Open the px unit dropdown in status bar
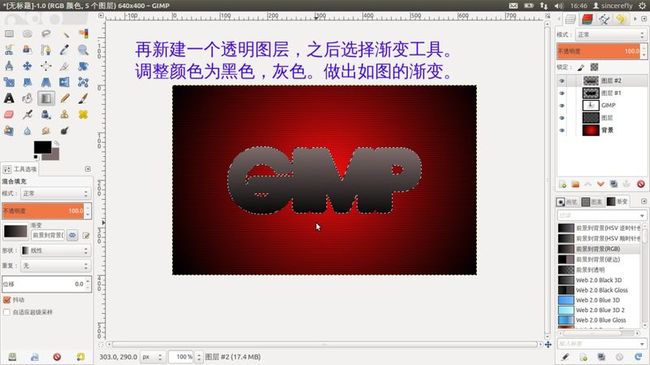Image resolution: width=650 pixels, height=365 pixels. tap(152, 357)
